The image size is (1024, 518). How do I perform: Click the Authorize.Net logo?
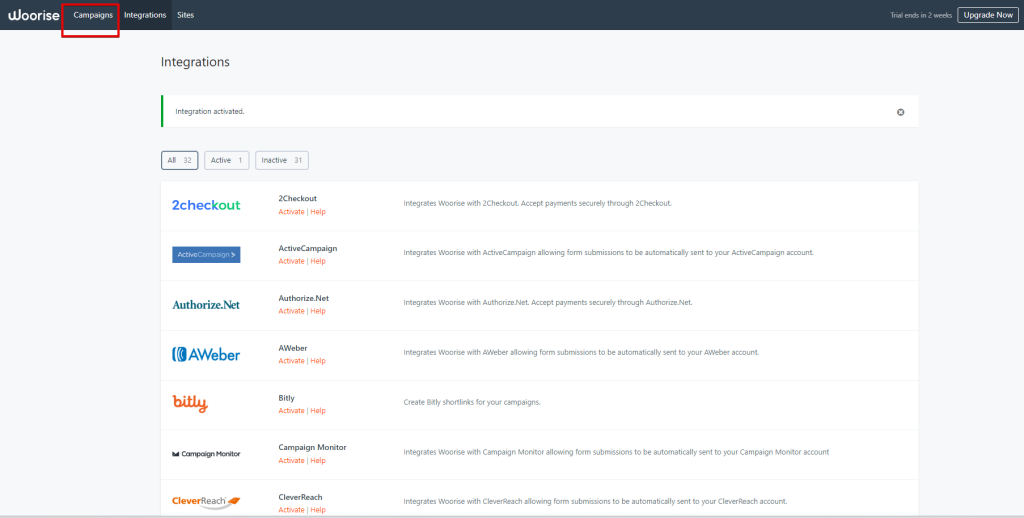pos(206,305)
